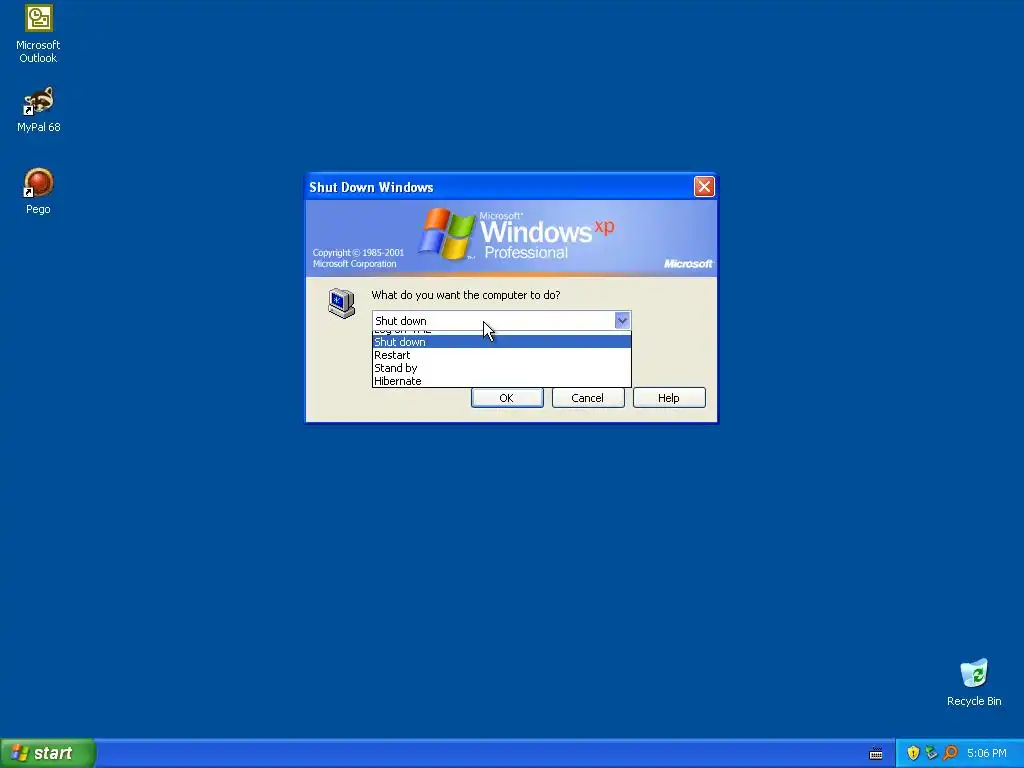The image size is (1024, 768).
Task: Choose Stand by from the dropdown list
Action: pos(502,368)
